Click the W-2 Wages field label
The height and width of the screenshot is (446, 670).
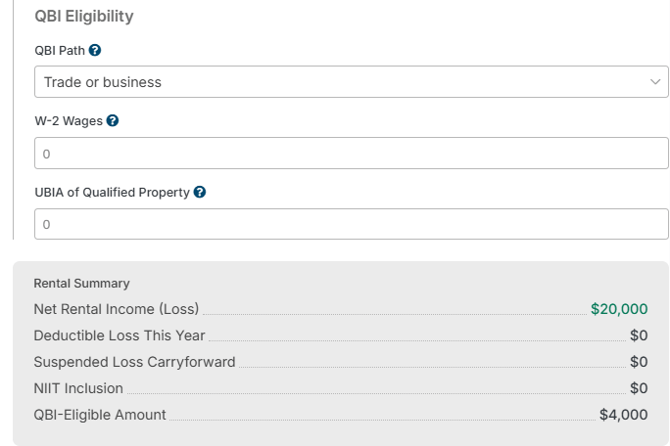click(x=68, y=121)
